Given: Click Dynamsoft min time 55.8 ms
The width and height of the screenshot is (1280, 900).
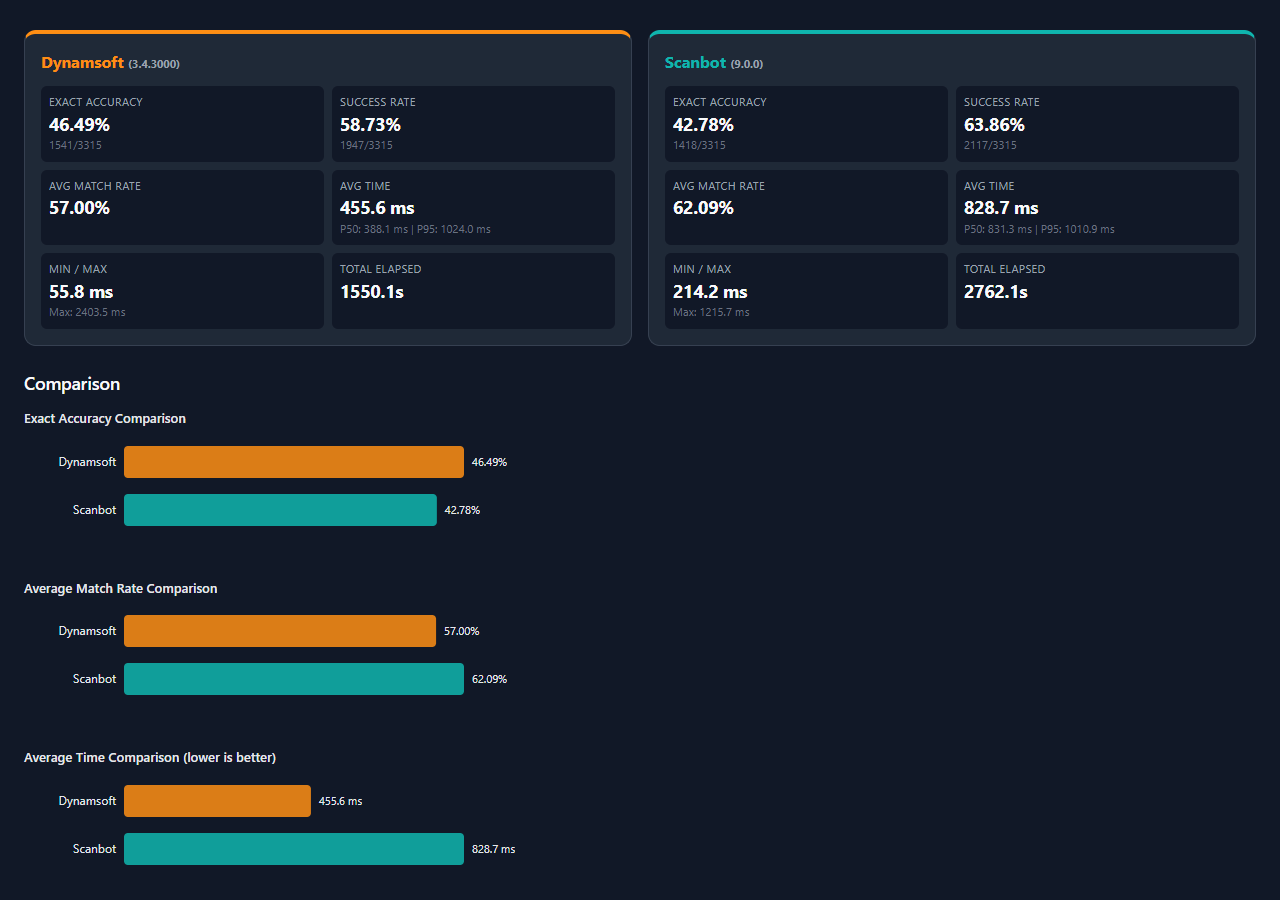Looking at the screenshot, I should 81,292.
